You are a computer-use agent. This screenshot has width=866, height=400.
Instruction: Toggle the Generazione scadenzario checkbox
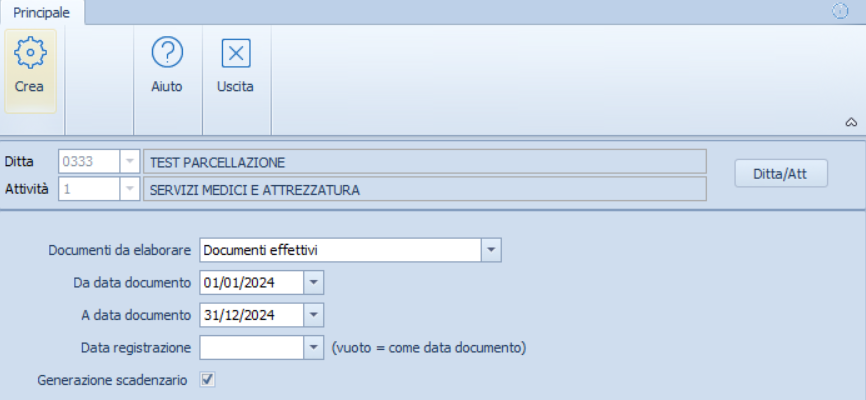coord(207,380)
